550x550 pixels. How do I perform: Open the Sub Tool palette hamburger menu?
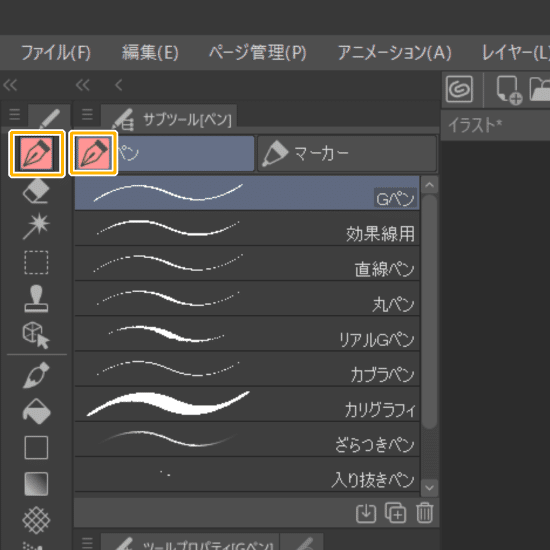(87, 114)
